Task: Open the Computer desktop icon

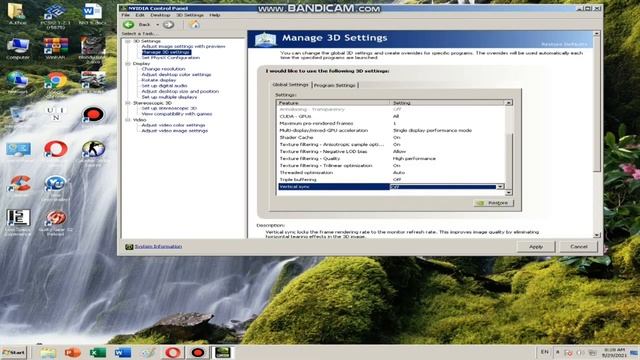Action: coord(18,48)
